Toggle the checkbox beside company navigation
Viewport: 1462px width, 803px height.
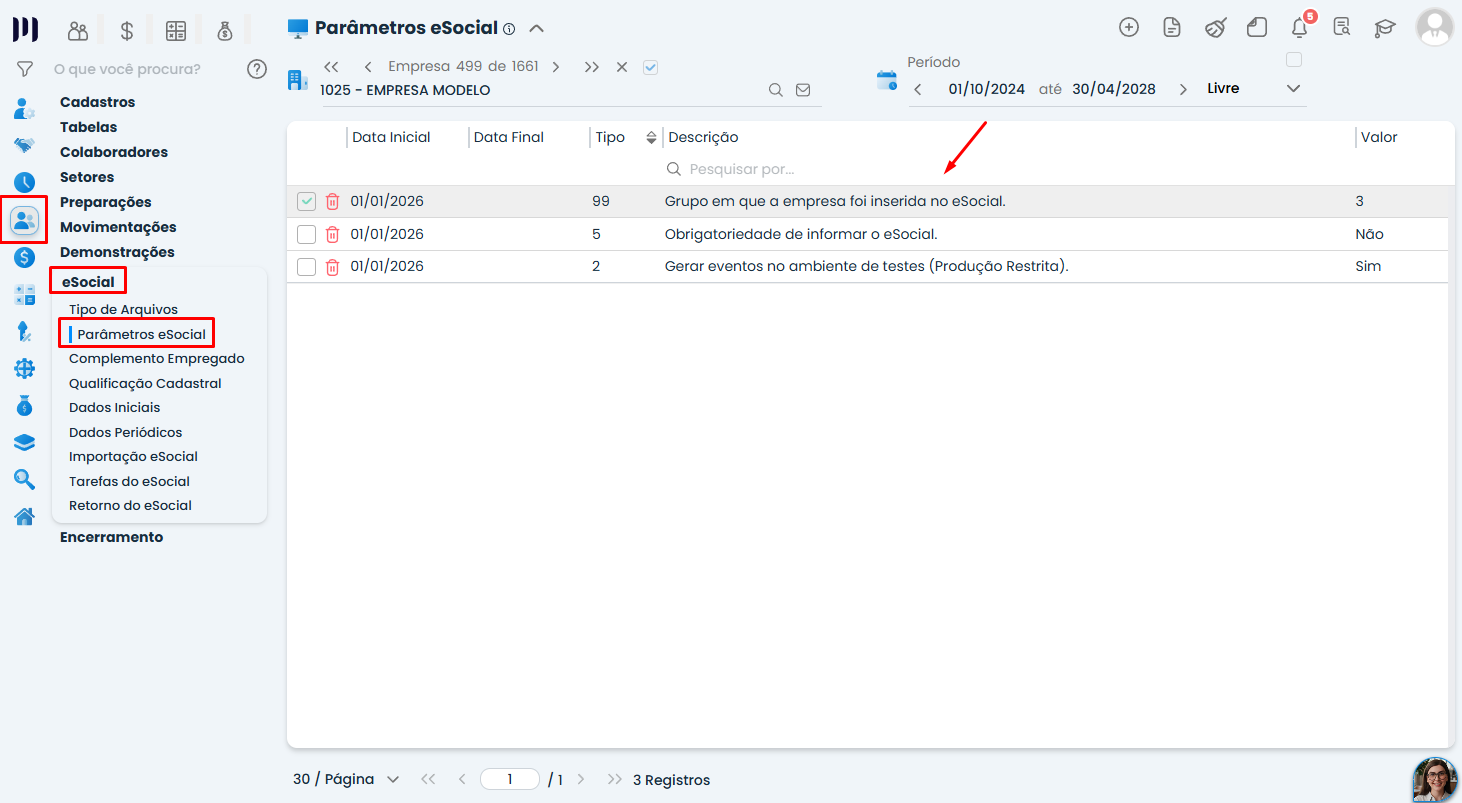pyautogui.click(x=650, y=67)
